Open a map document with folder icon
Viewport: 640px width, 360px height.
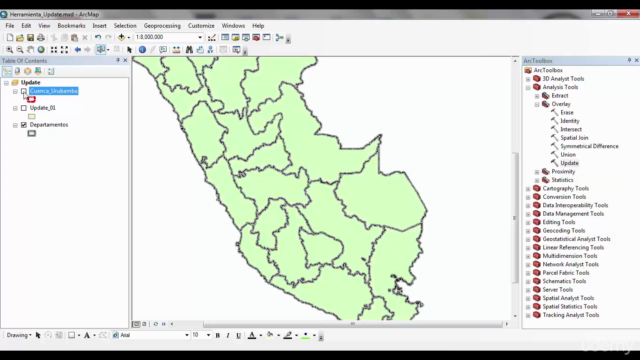coord(20,38)
